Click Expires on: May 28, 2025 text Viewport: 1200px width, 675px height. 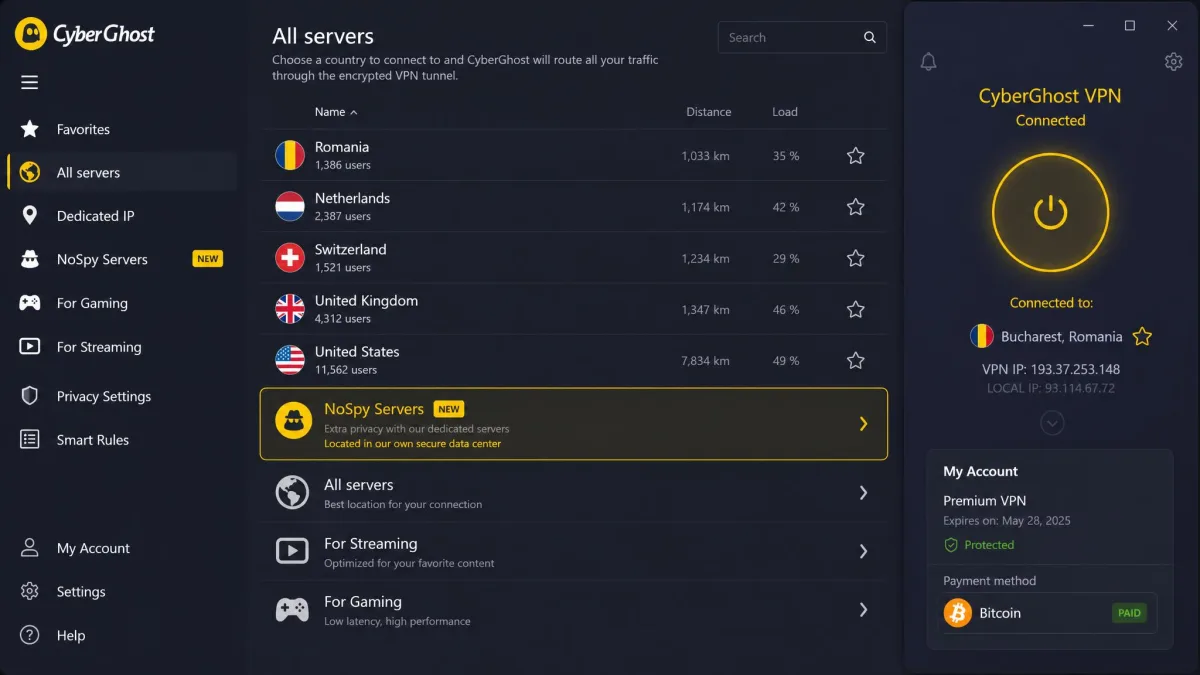(1007, 521)
